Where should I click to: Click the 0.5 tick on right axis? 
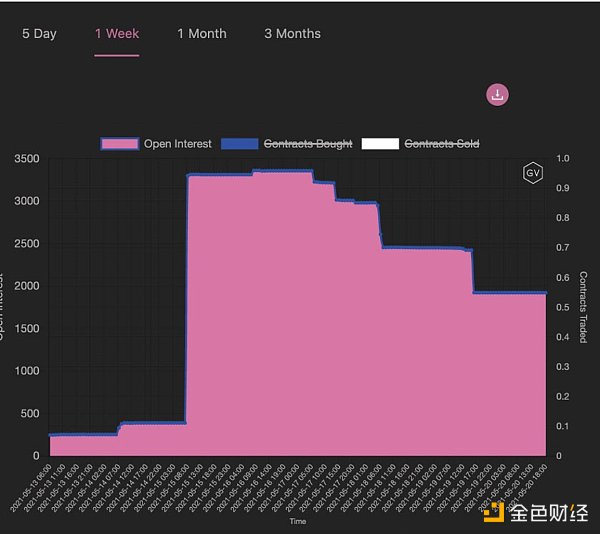[x=562, y=307]
